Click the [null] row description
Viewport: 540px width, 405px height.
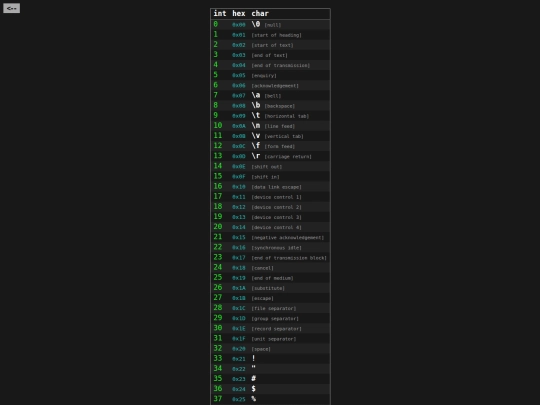click(x=273, y=25)
